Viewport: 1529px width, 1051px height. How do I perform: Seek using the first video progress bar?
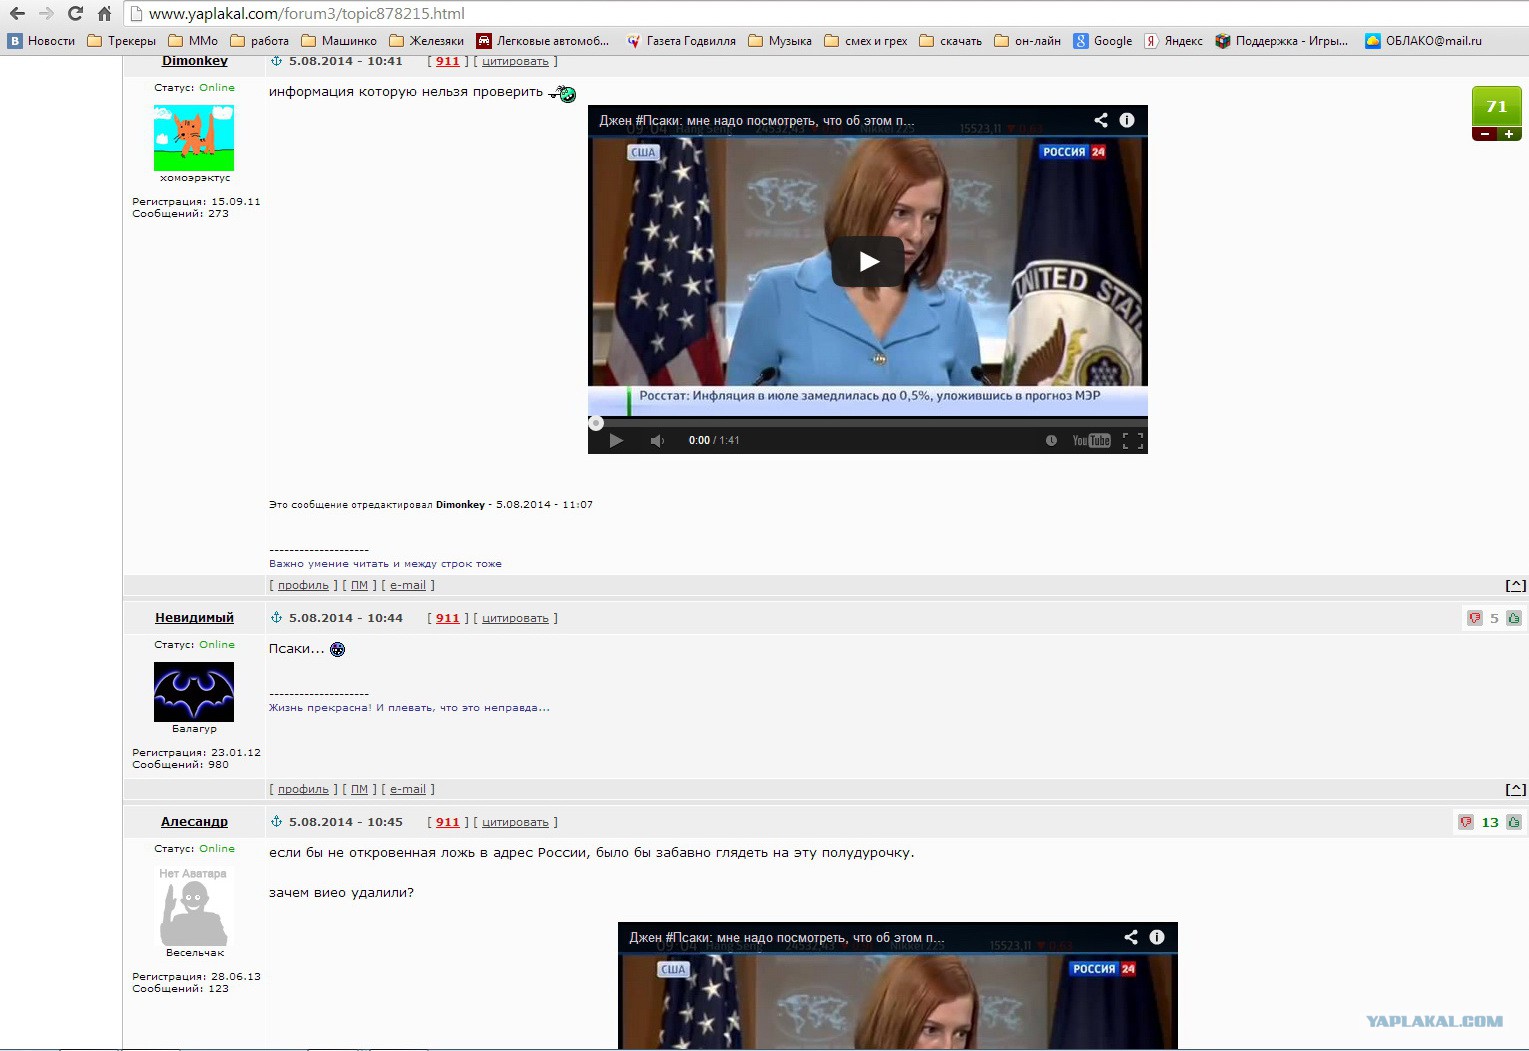pyautogui.click(x=868, y=423)
